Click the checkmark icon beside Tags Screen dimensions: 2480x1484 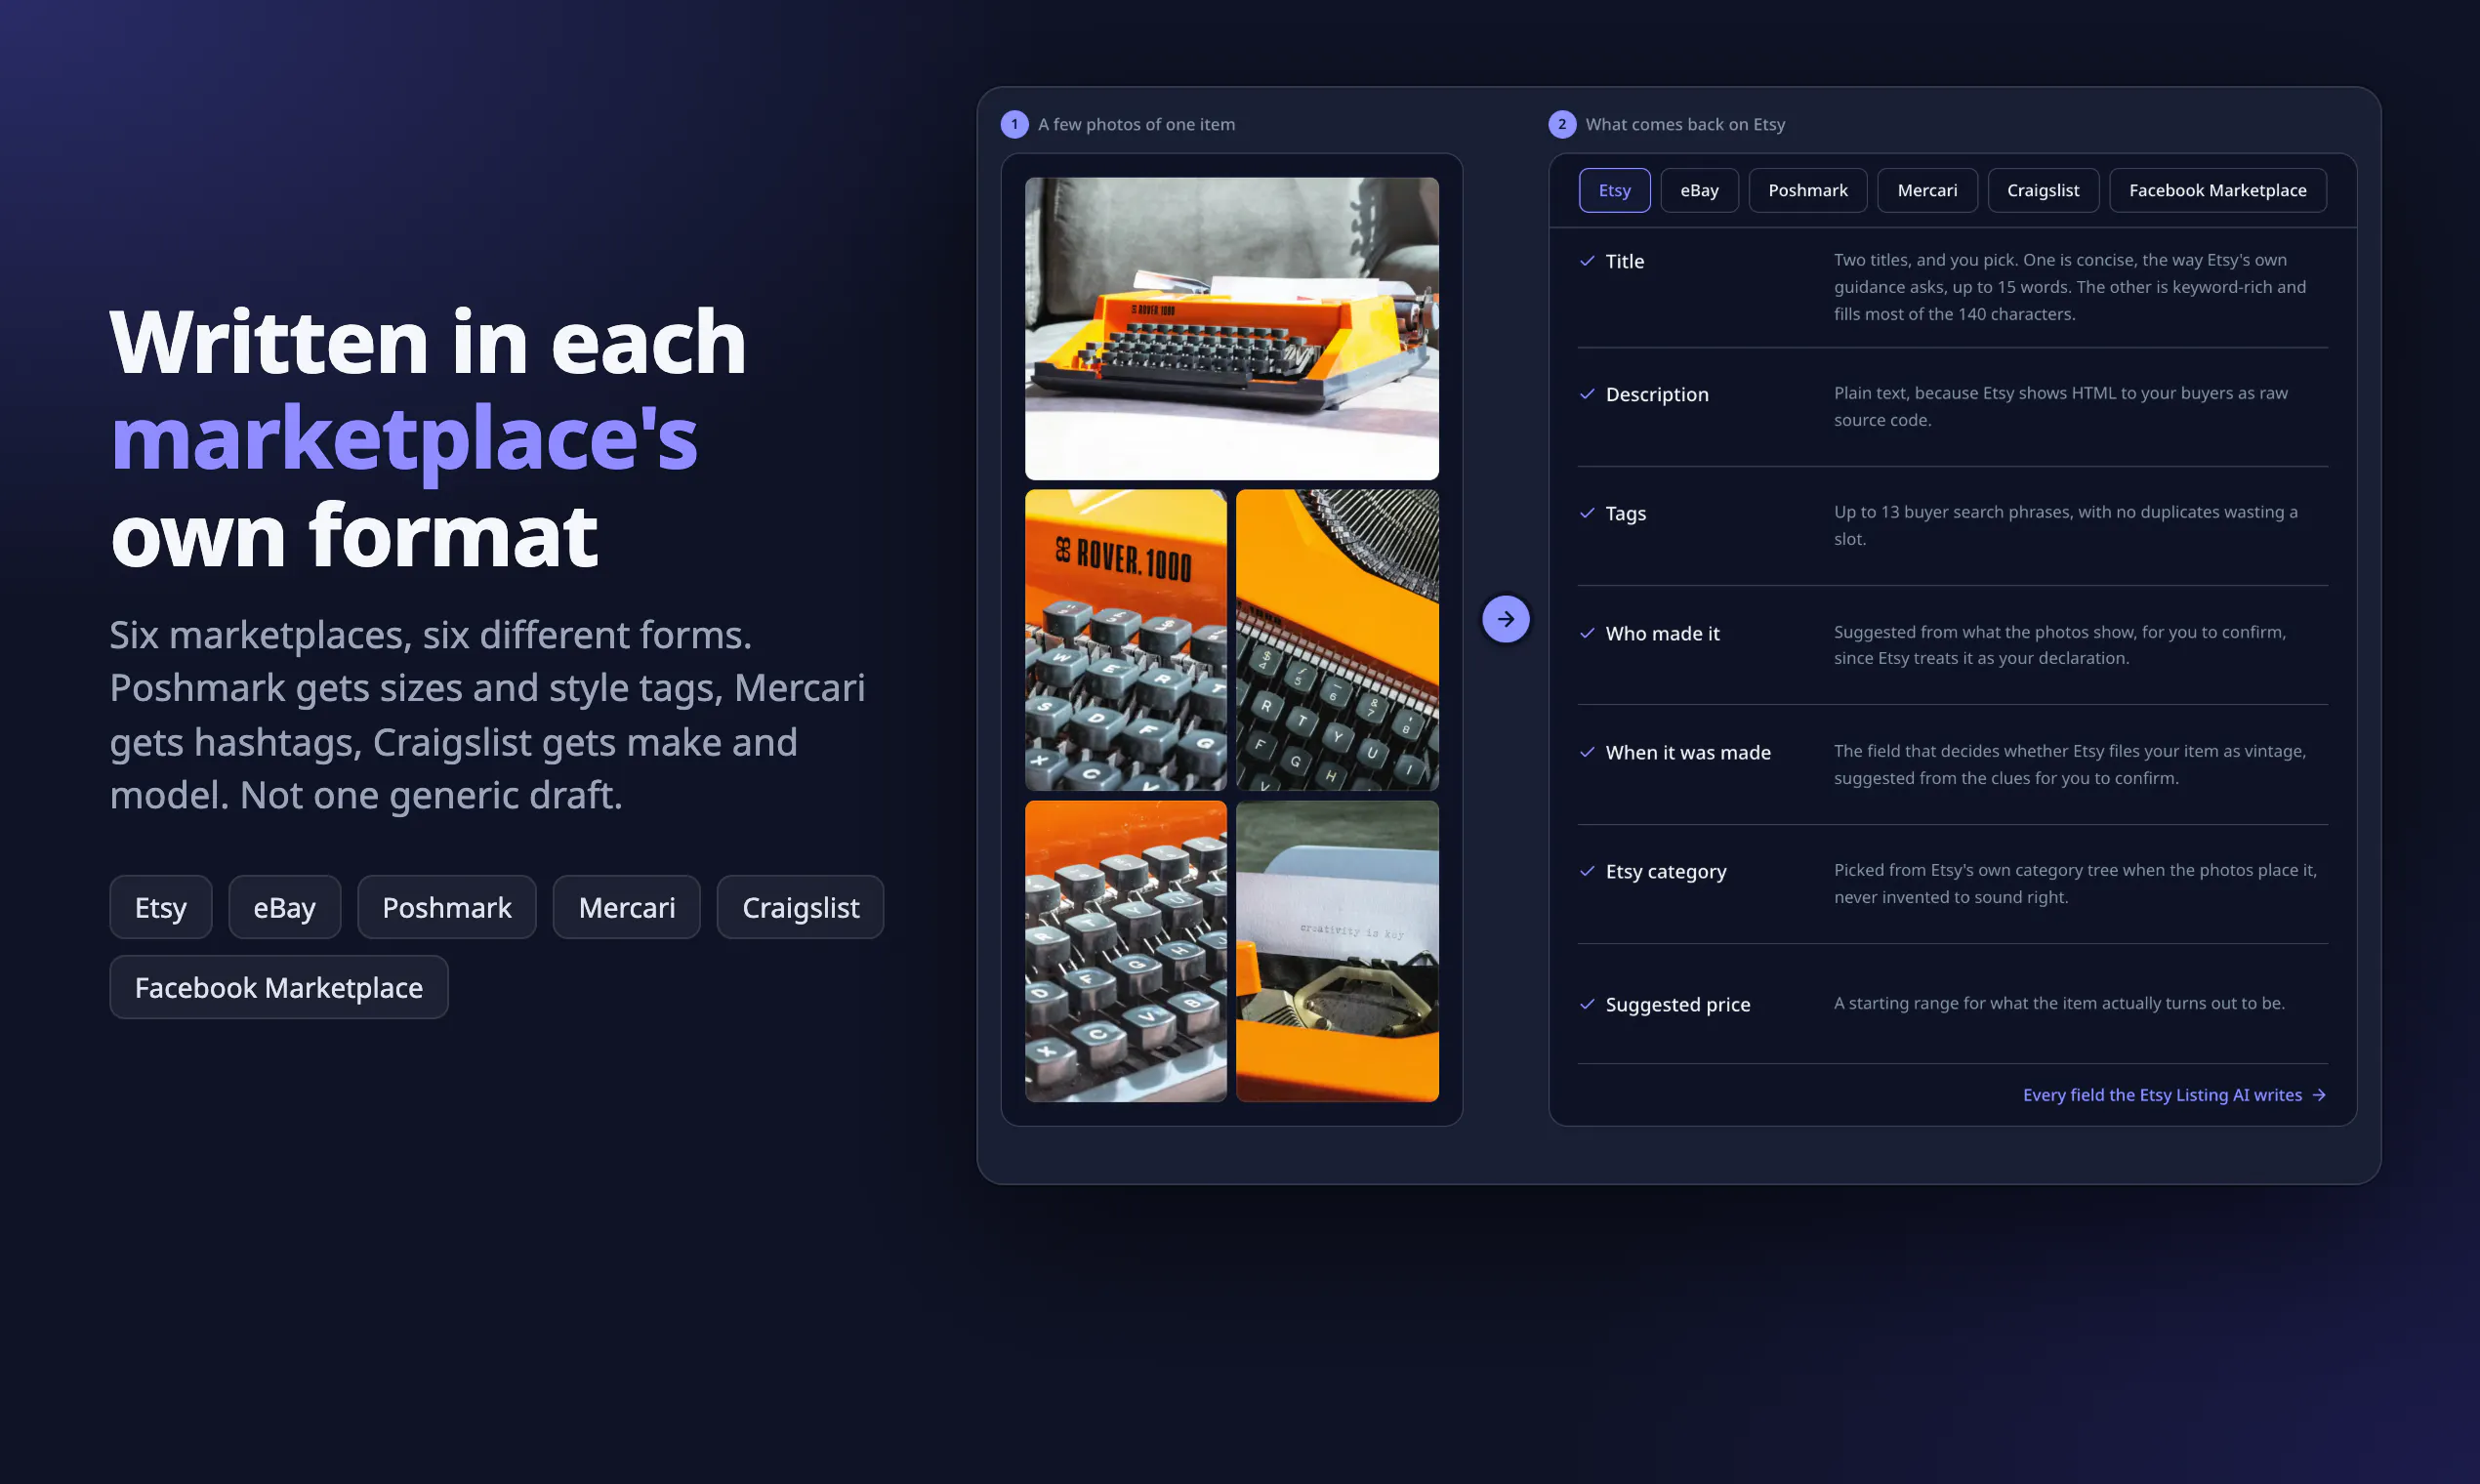pyautogui.click(x=1587, y=513)
